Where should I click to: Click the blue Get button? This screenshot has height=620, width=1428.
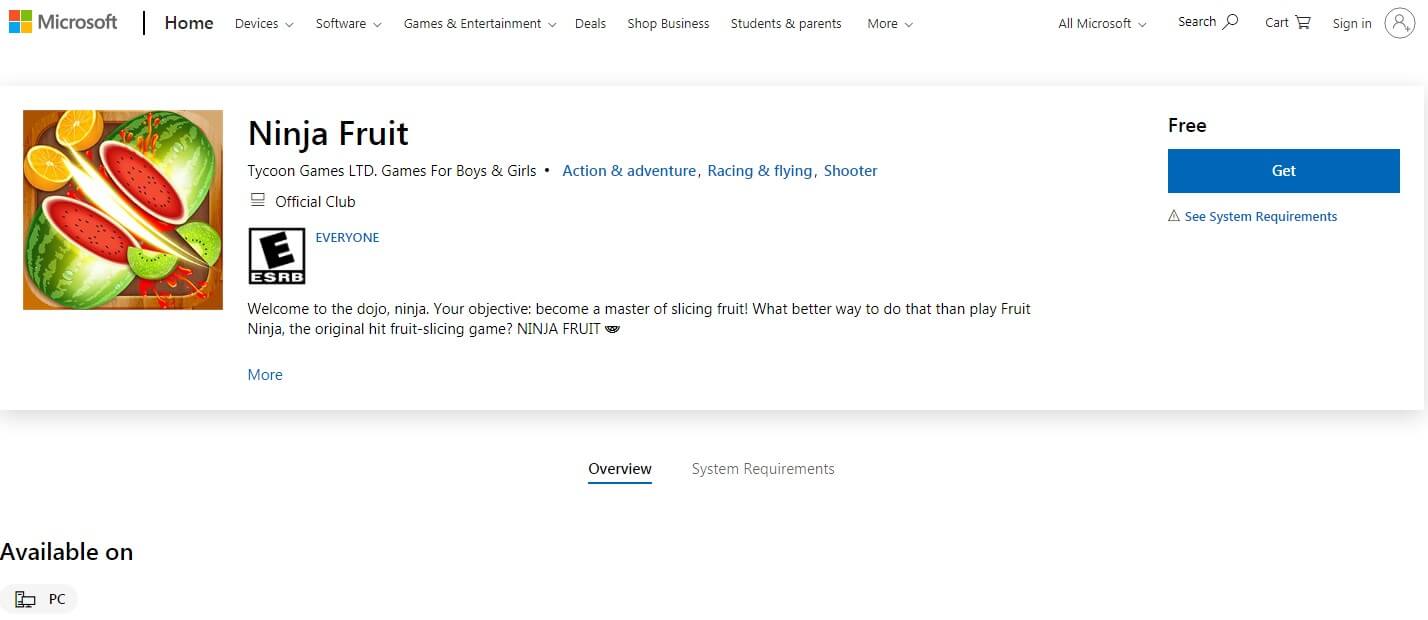(x=1284, y=171)
